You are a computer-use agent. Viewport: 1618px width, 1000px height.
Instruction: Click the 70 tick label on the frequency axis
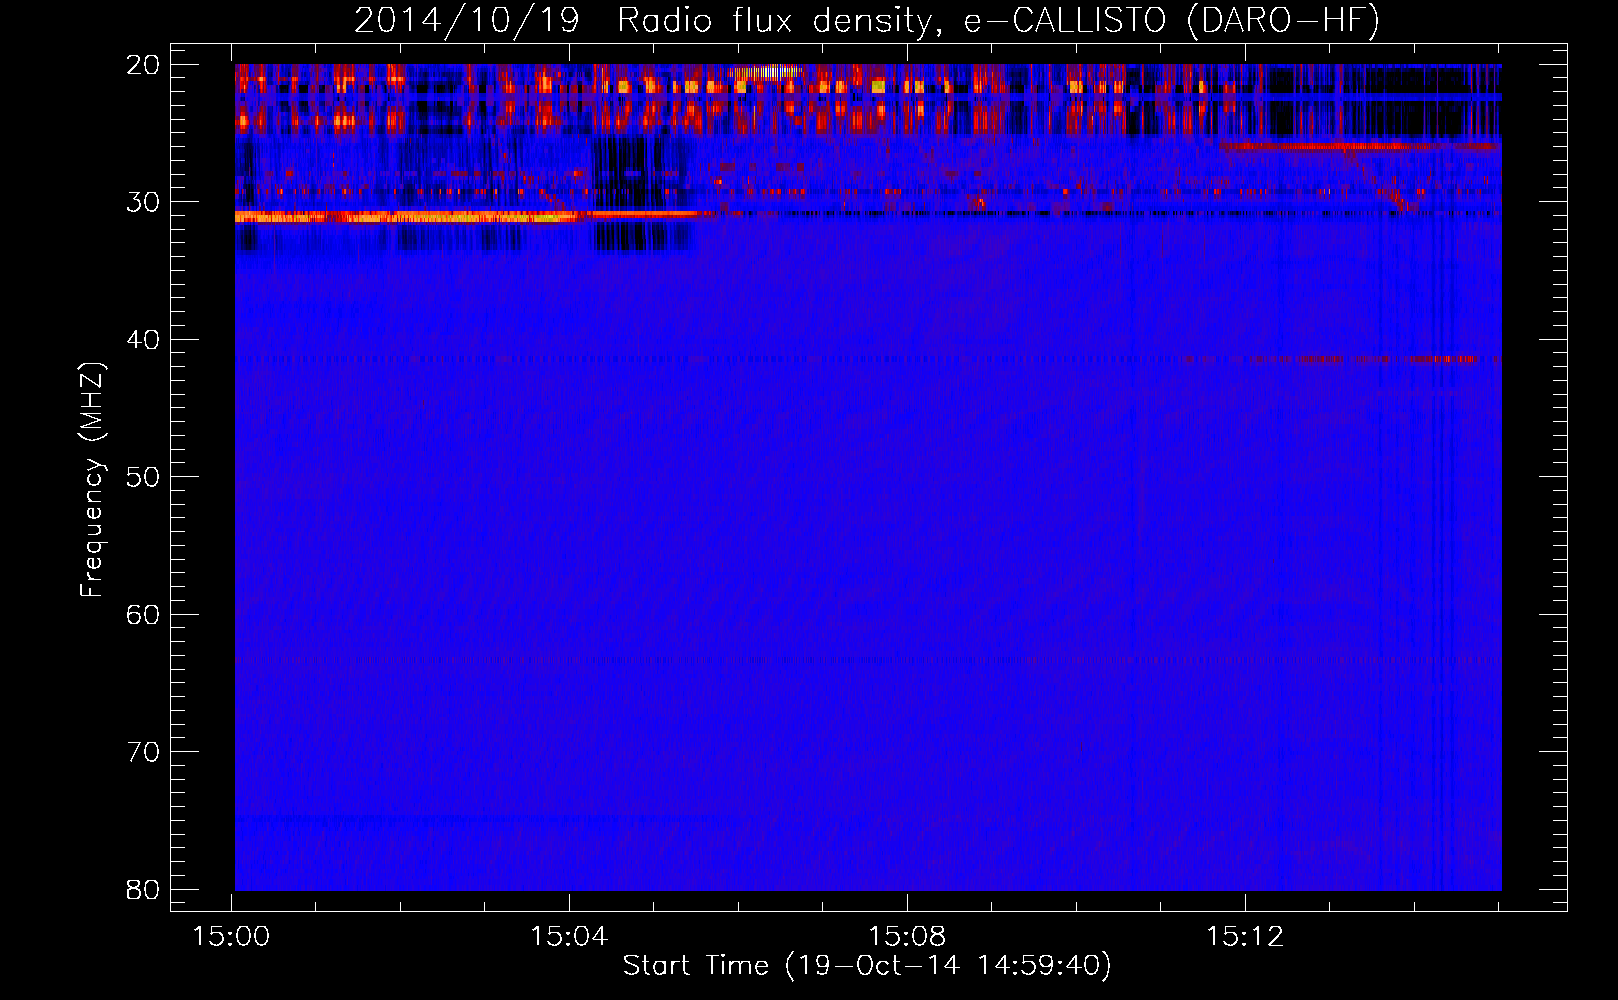pos(143,752)
